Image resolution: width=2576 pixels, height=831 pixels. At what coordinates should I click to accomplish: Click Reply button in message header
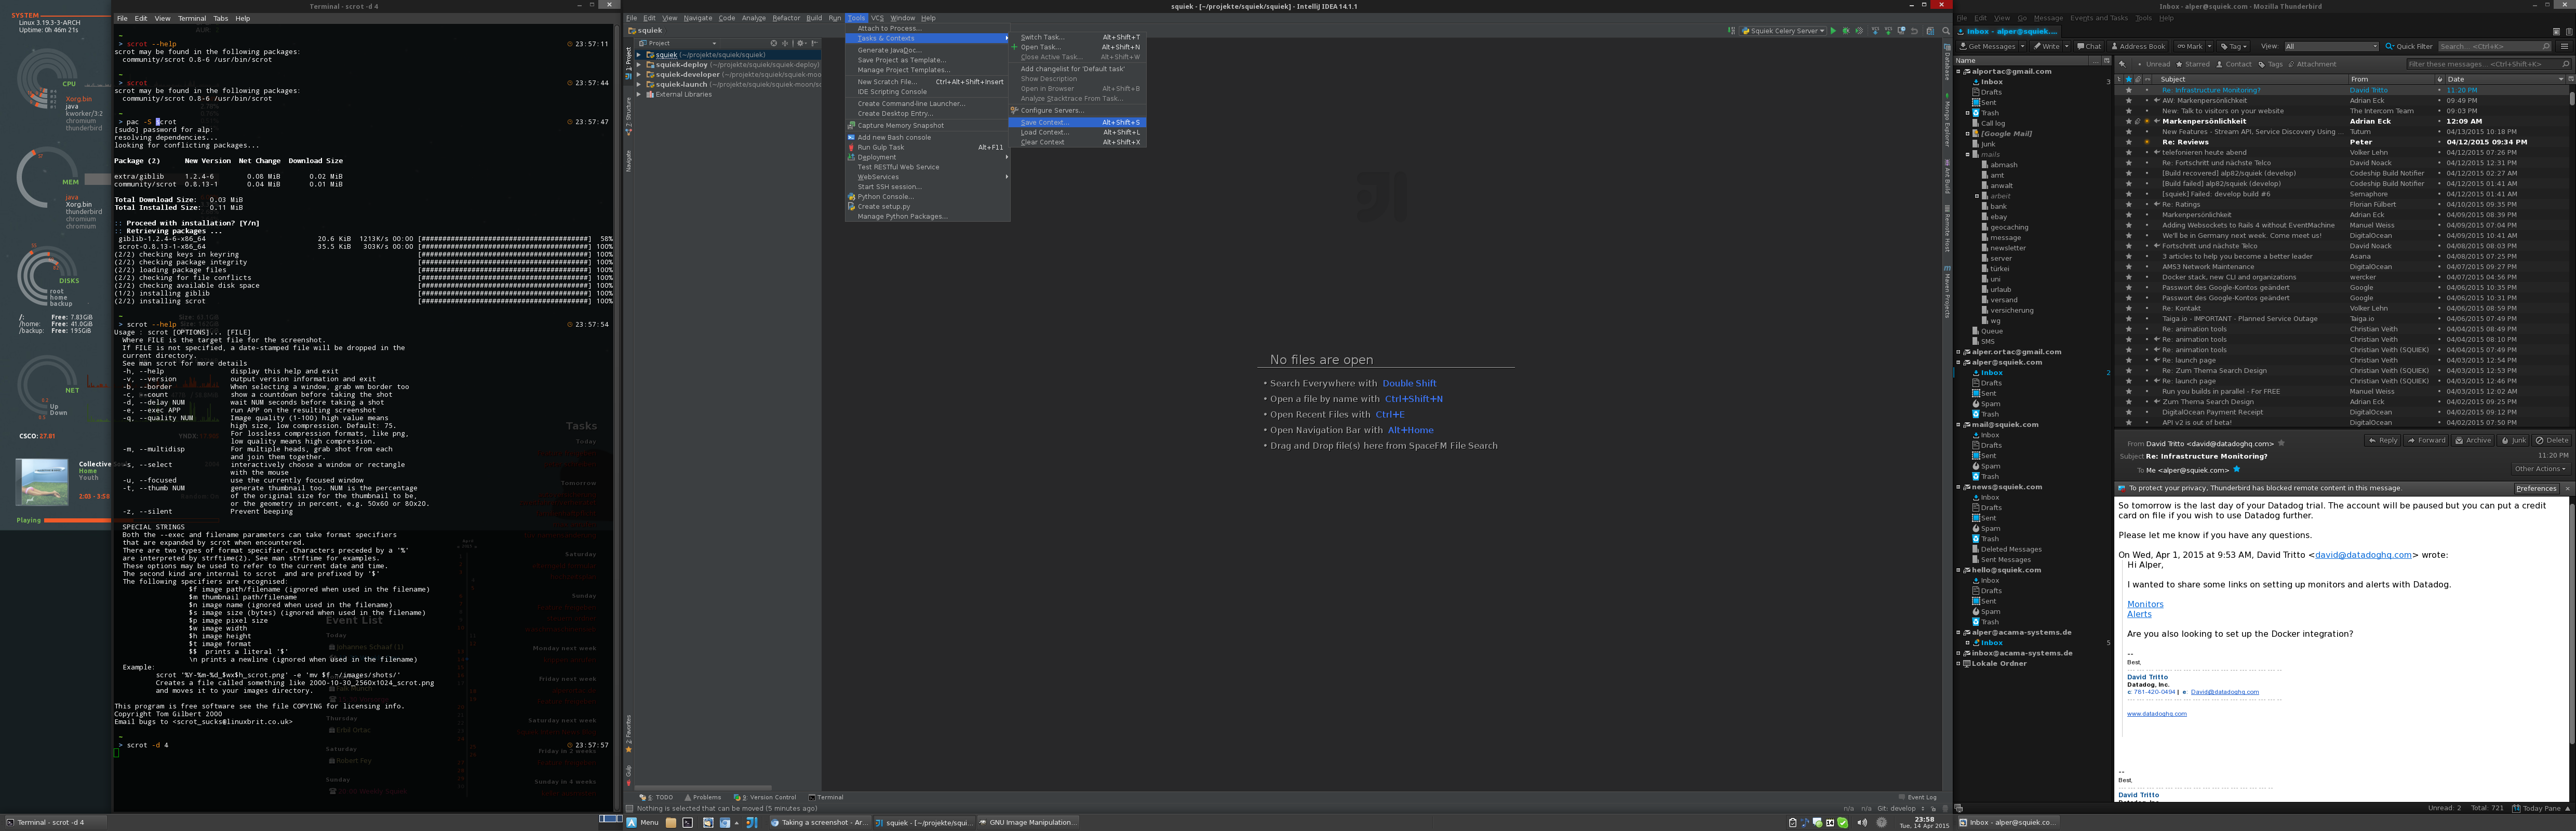(2383, 440)
